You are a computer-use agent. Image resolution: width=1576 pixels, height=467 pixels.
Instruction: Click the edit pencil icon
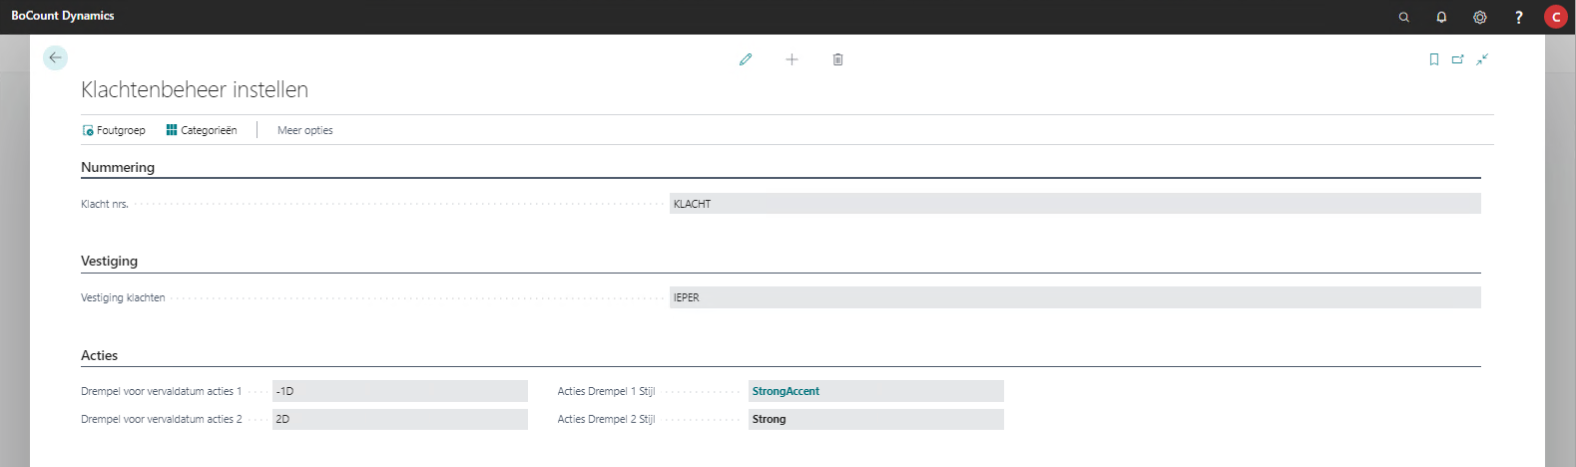pyautogui.click(x=745, y=60)
